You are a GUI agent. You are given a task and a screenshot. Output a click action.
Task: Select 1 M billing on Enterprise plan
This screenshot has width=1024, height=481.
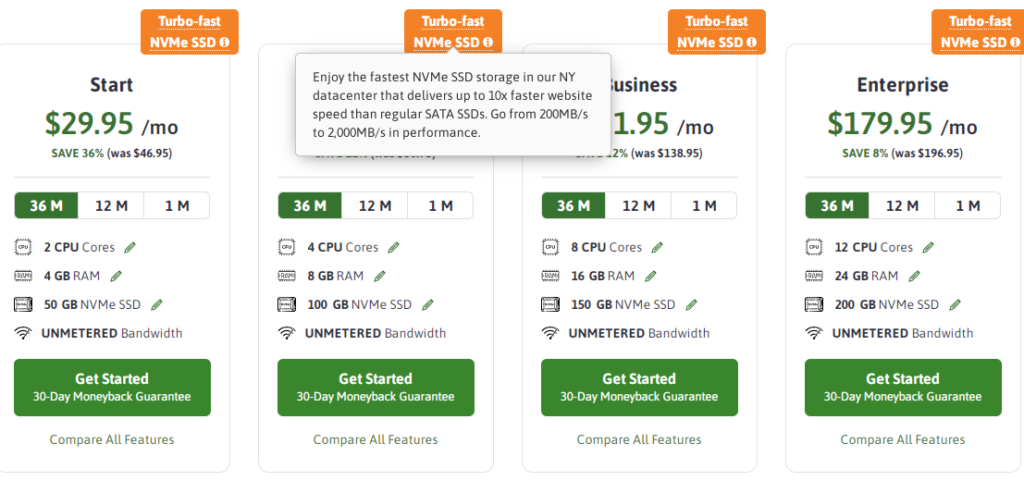tap(968, 206)
